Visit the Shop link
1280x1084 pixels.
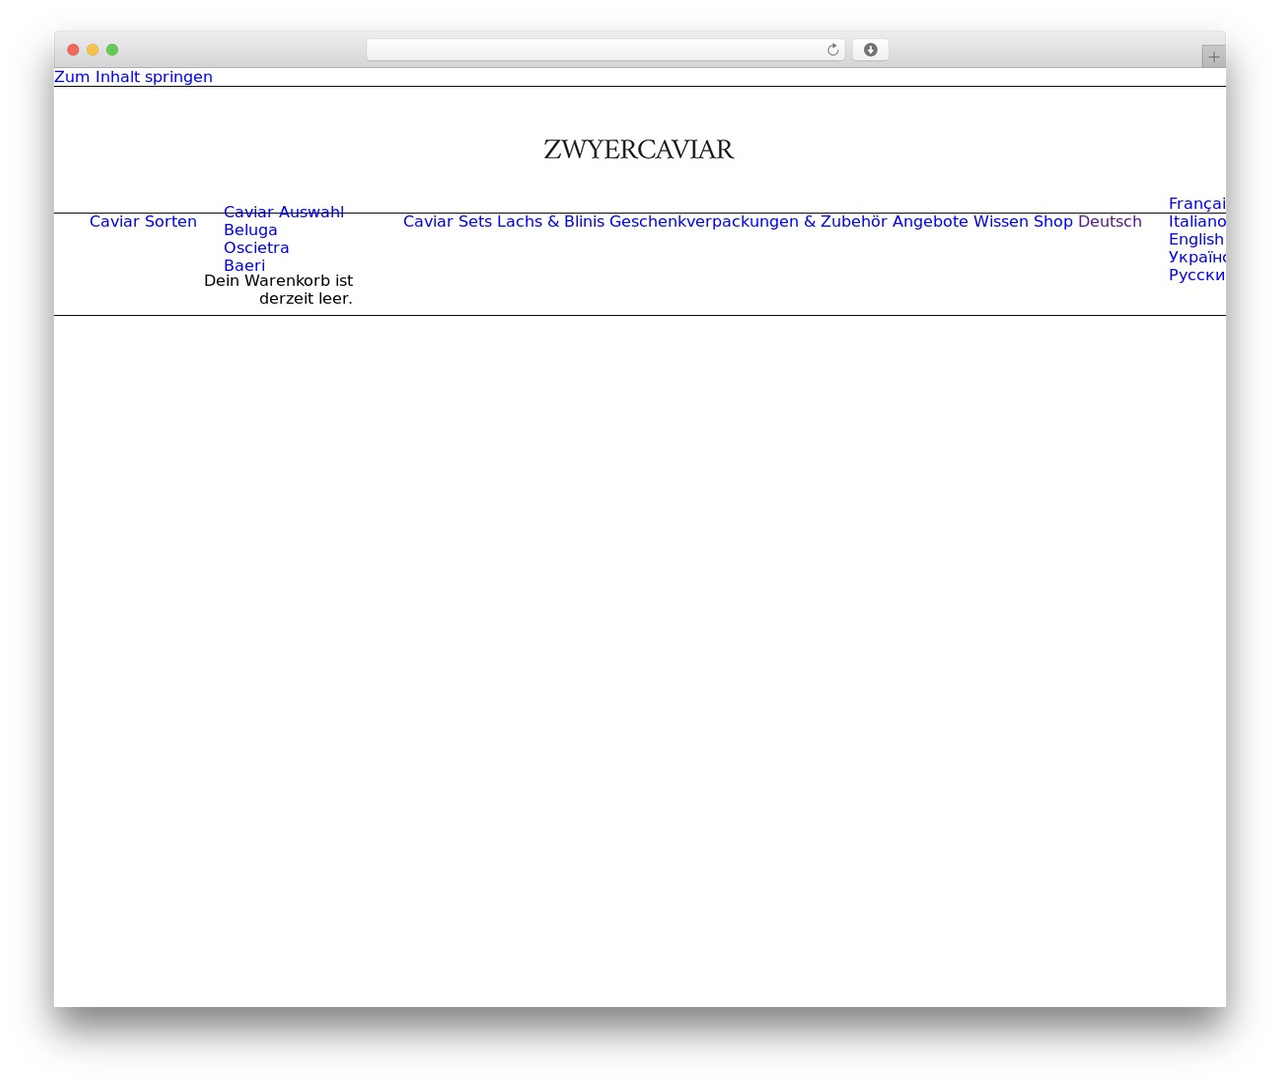1053,221
